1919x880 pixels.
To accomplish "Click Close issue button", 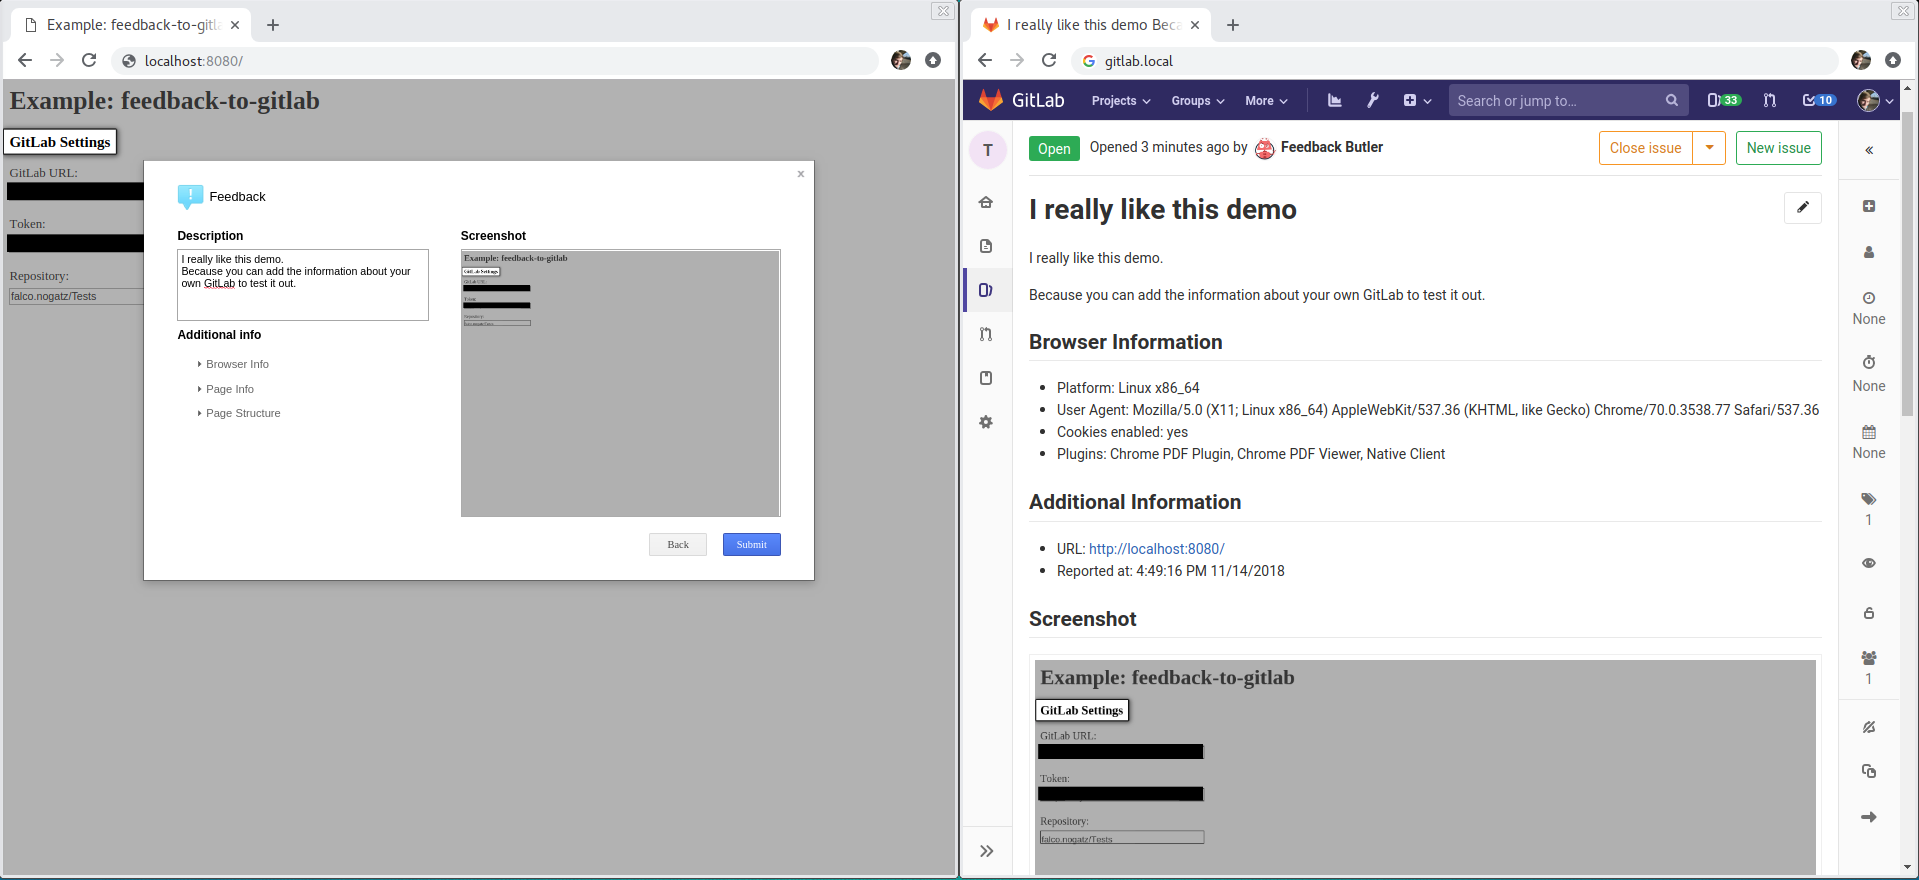I will coord(1645,148).
